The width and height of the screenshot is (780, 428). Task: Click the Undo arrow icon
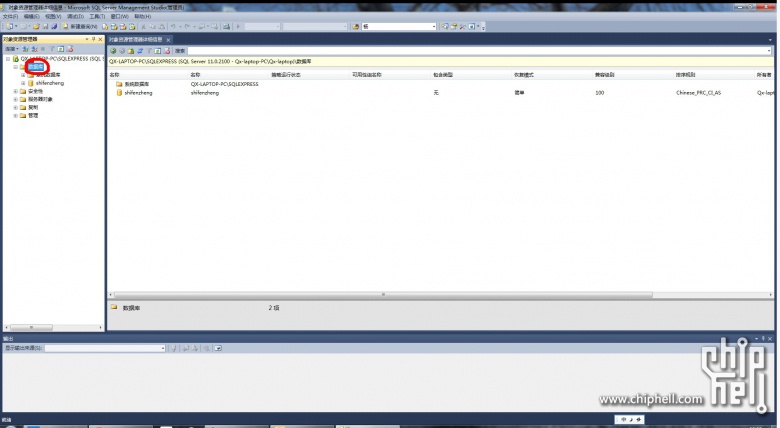click(x=174, y=26)
